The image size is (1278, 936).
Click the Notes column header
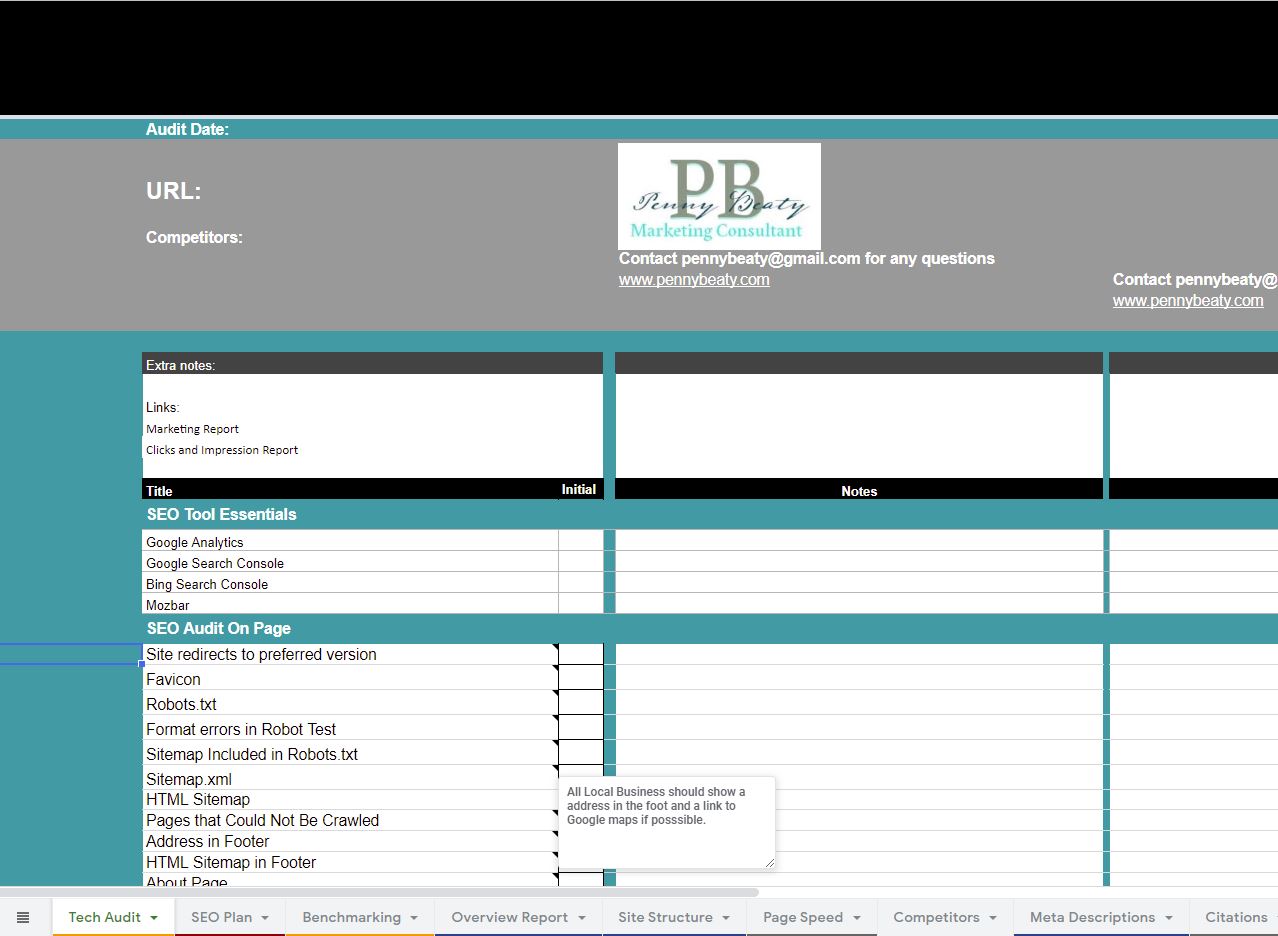pos(859,491)
